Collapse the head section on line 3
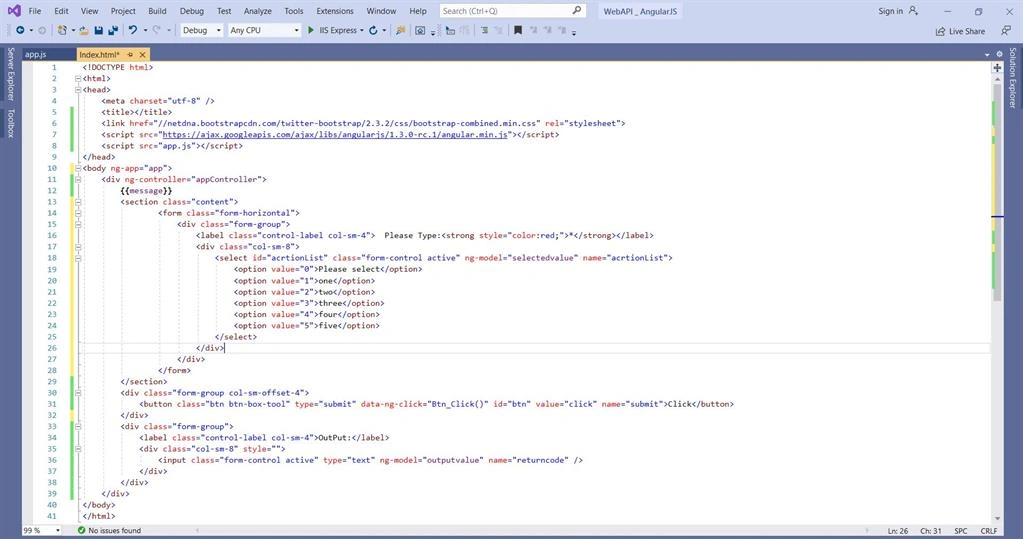The image size is (1023, 539). [x=78, y=89]
